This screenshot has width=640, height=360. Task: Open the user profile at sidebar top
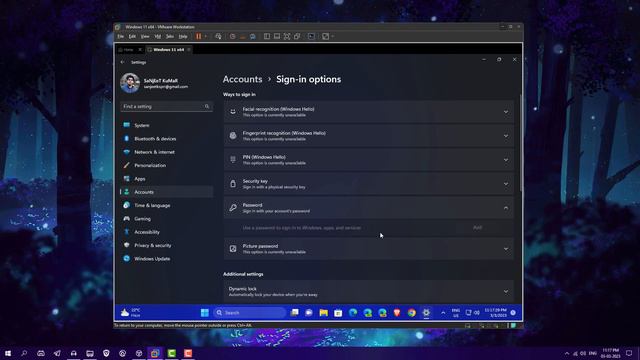[155, 83]
